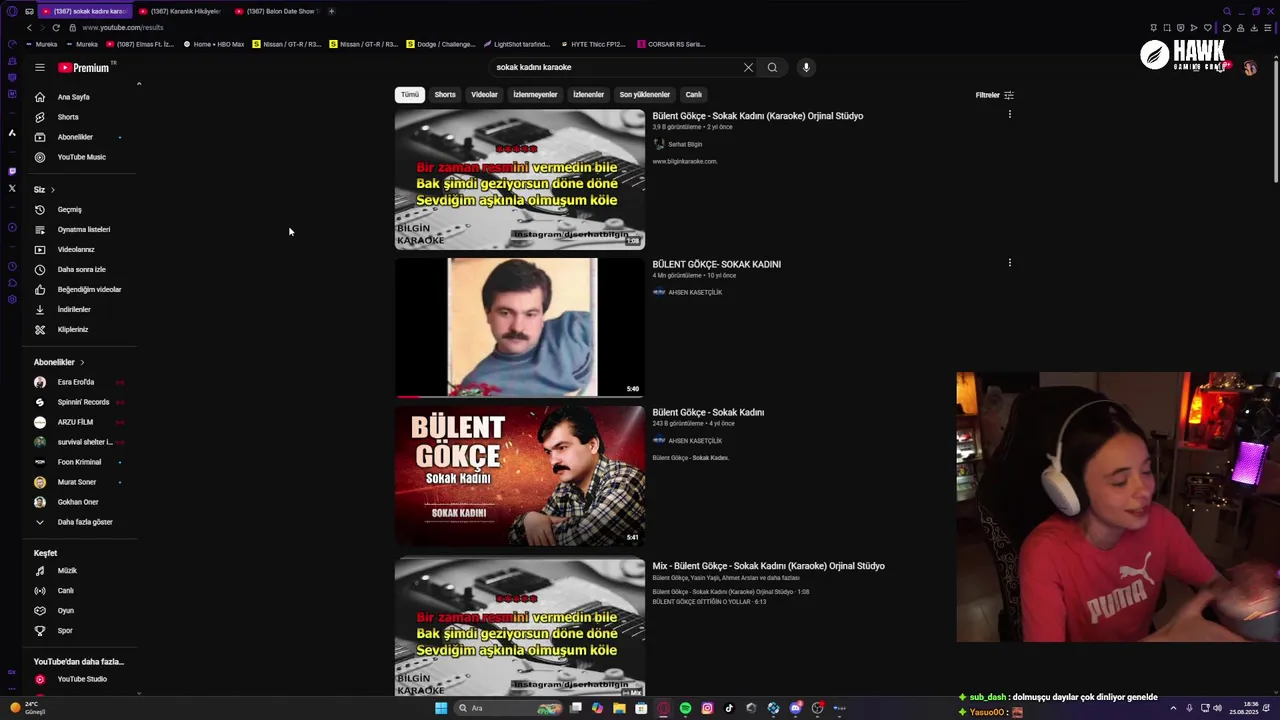Select the Son yüklenenler chip
The width and height of the screenshot is (1280, 720).
644,94
